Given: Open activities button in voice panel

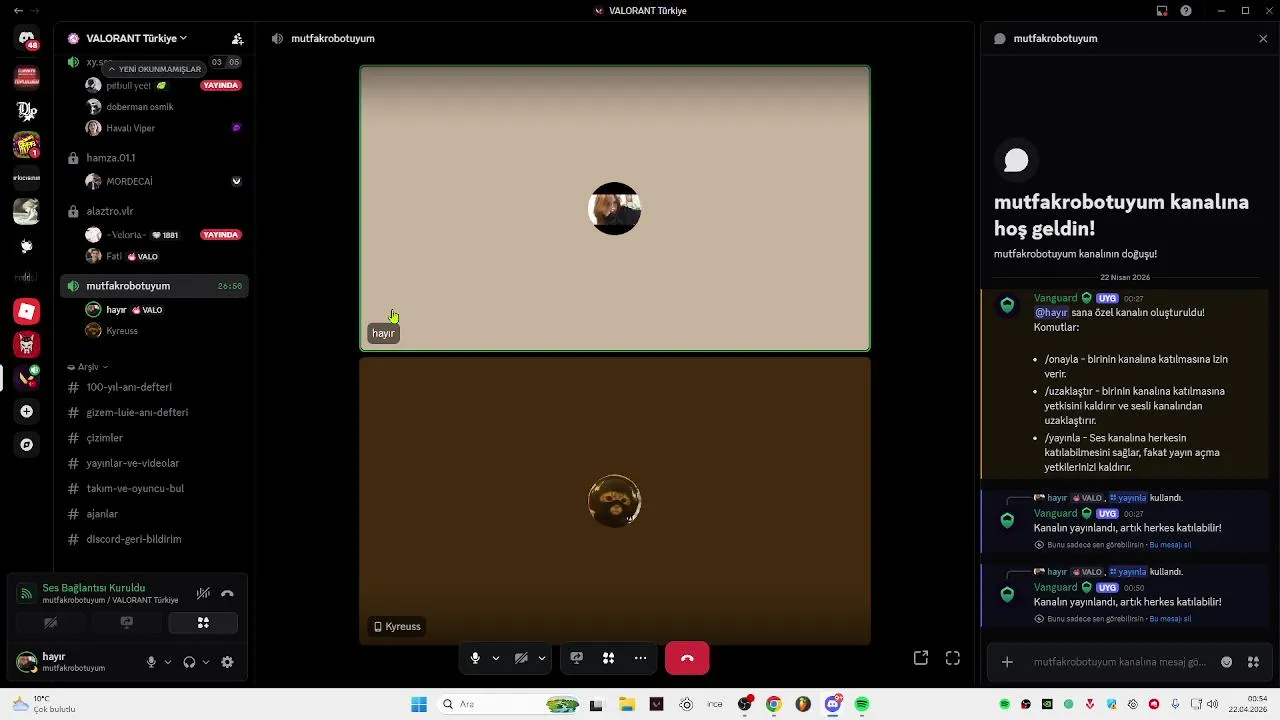Looking at the screenshot, I should (x=203, y=623).
